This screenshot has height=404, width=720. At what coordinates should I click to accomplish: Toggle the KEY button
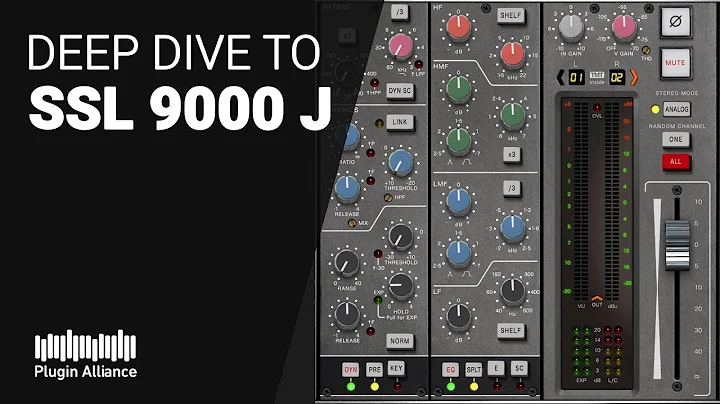(x=396, y=368)
